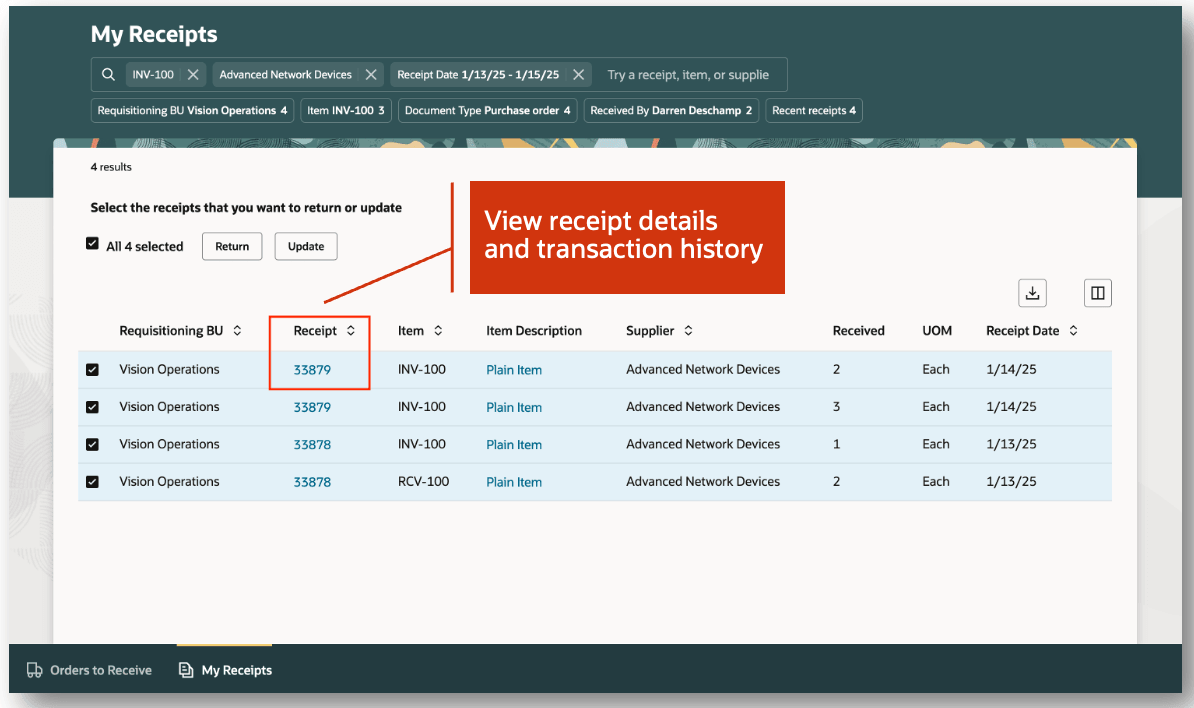The width and height of the screenshot is (1194, 708).
Task: Open the first receipt 33879 link
Action: (x=312, y=370)
